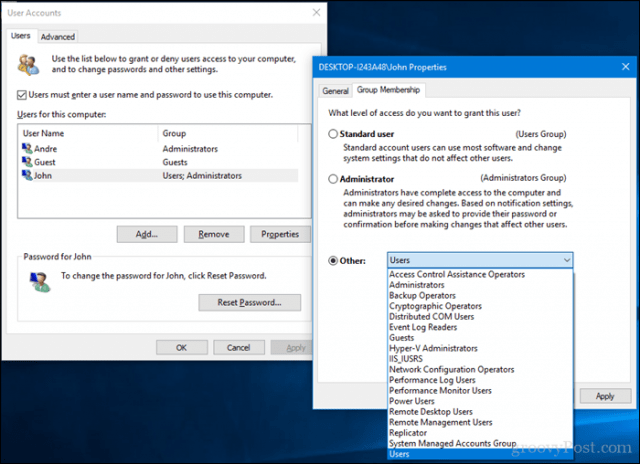Choose Network Configuration Operators from the dropdown
This screenshot has width=640, height=464.
tap(480, 369)
